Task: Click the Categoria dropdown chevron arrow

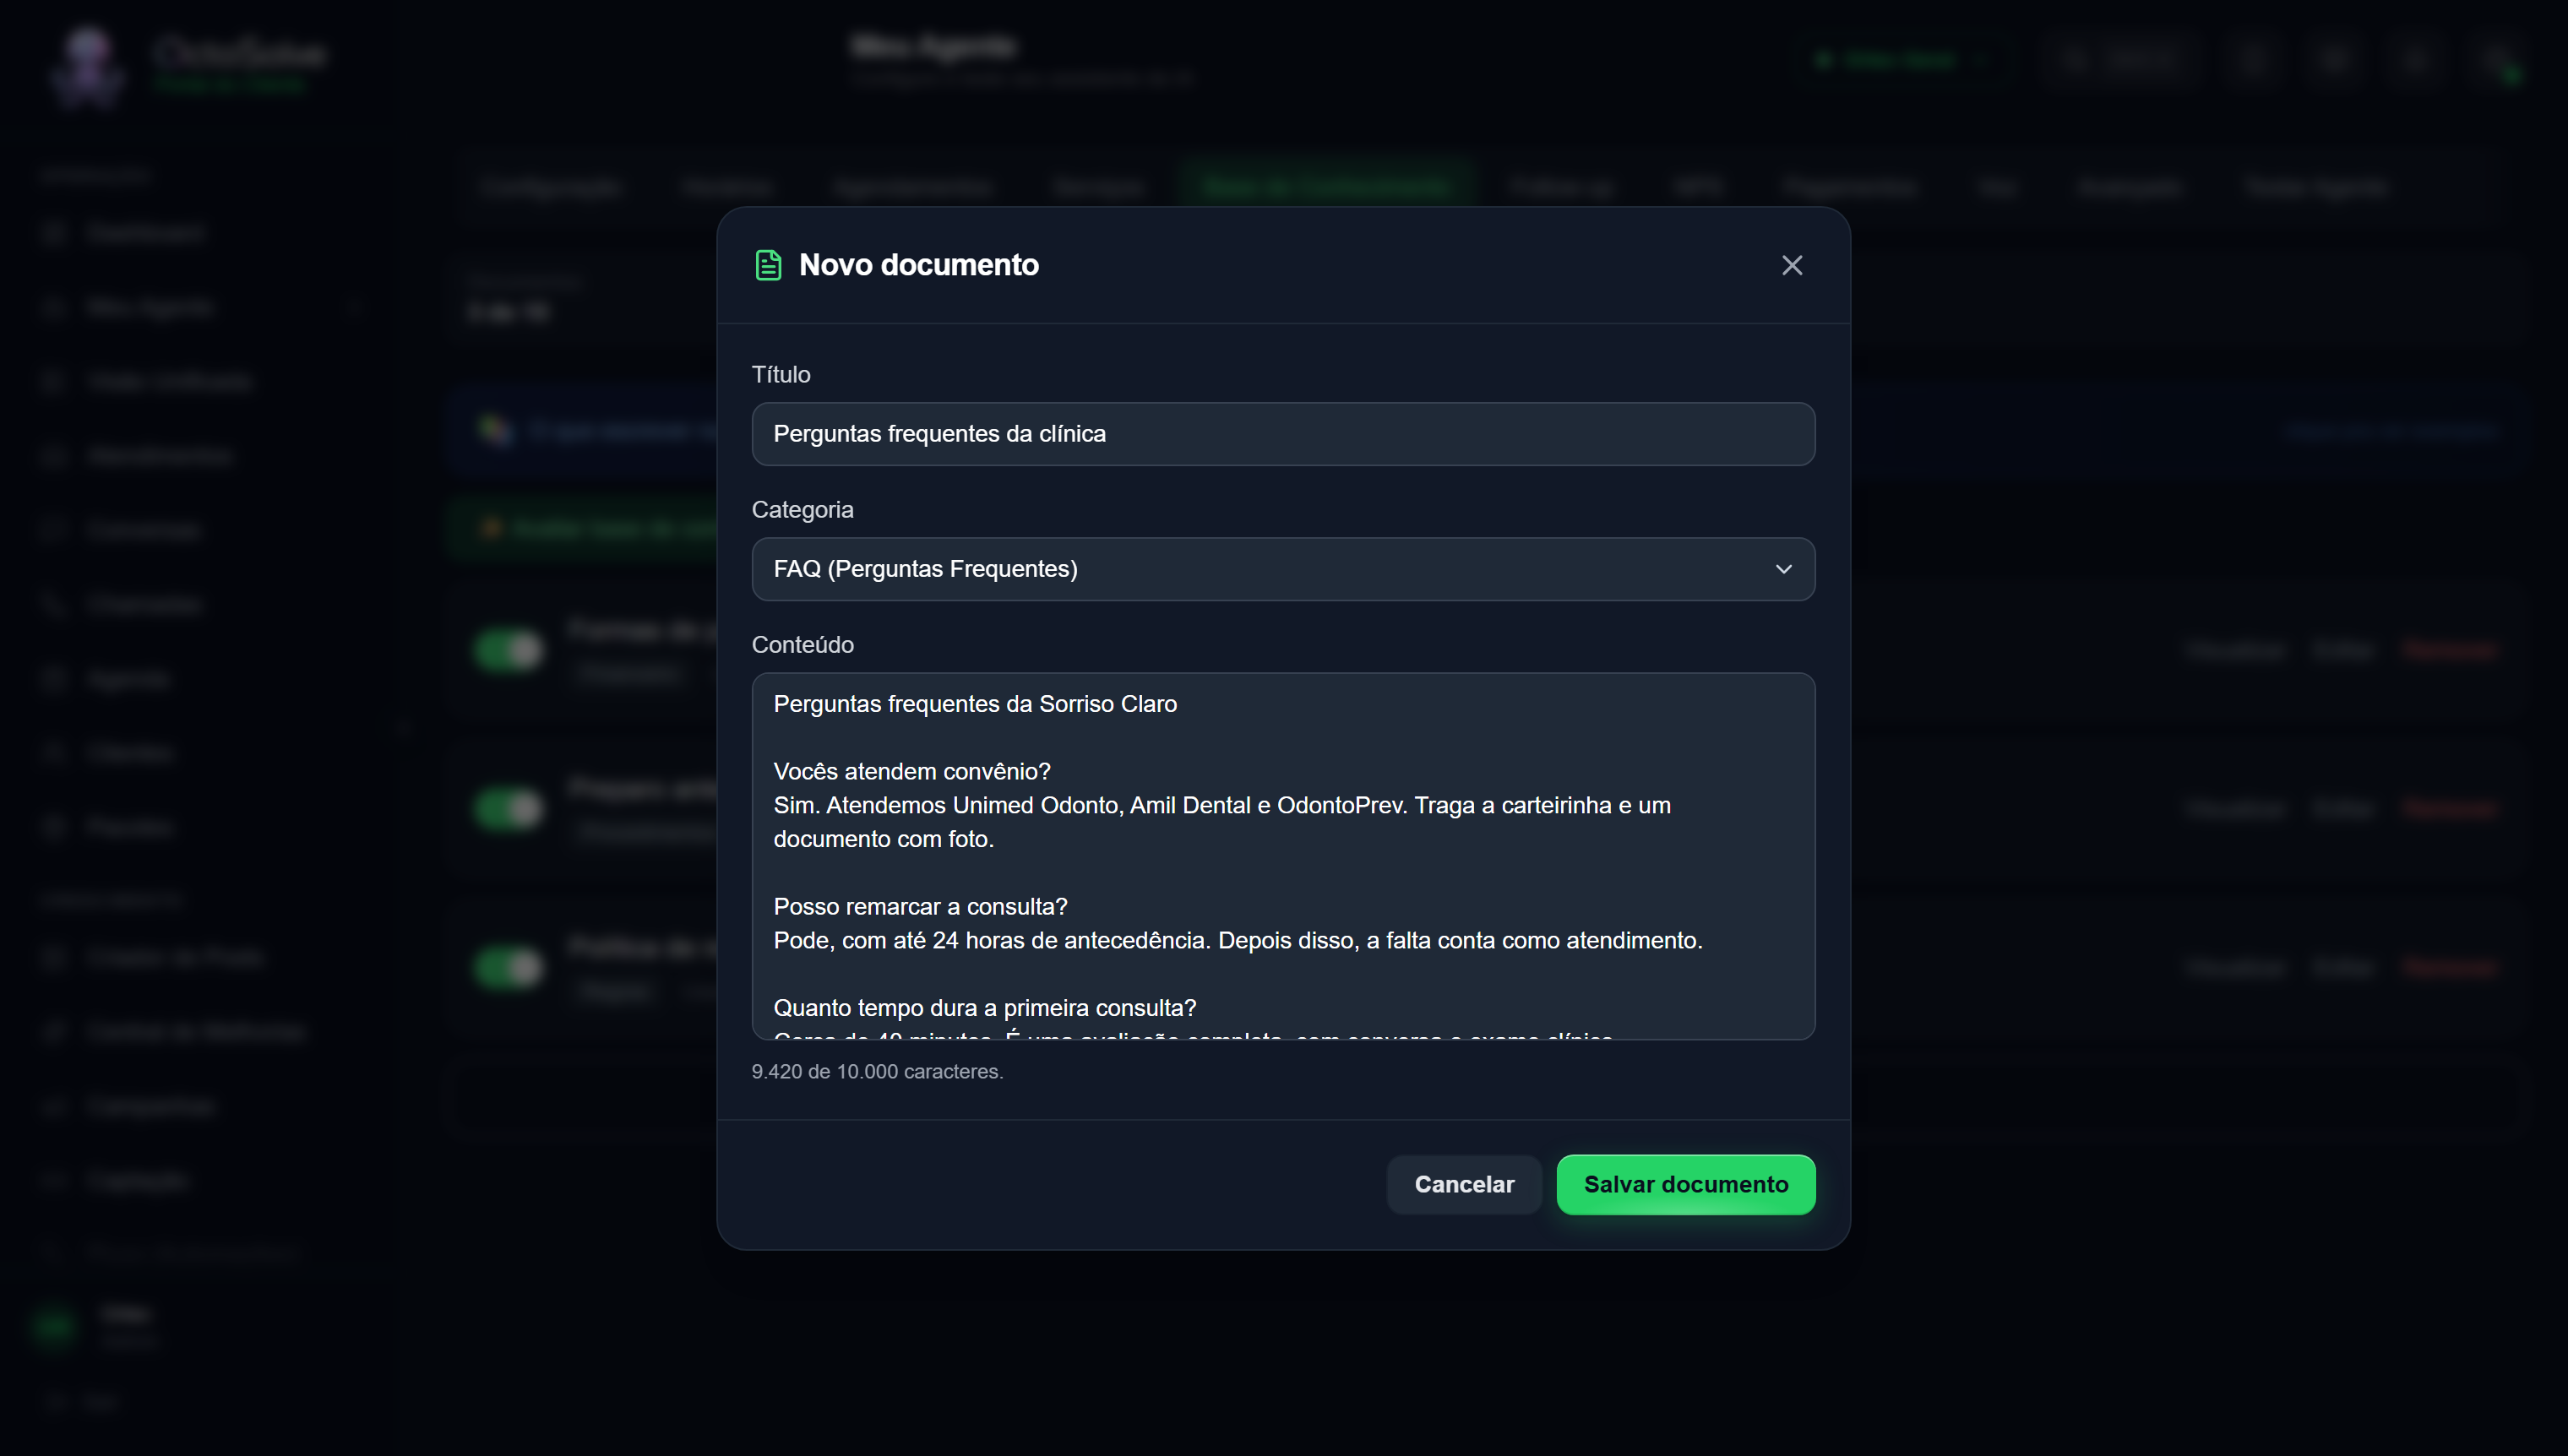Action: point(1783,569)
